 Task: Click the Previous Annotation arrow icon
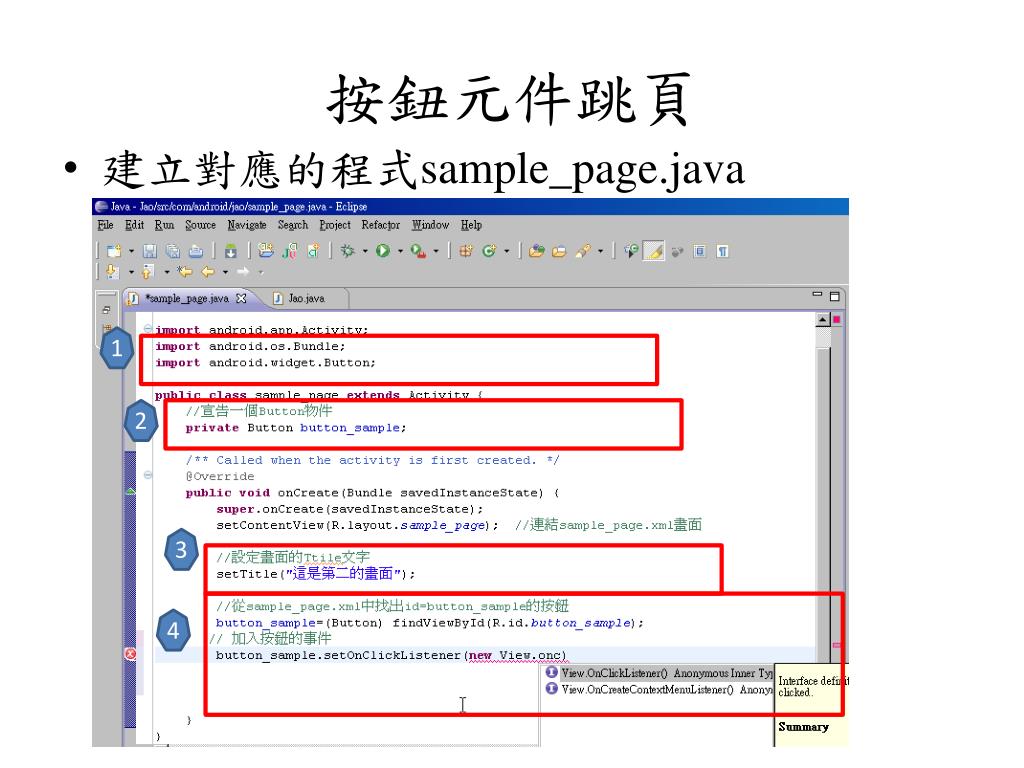[148, 271]
